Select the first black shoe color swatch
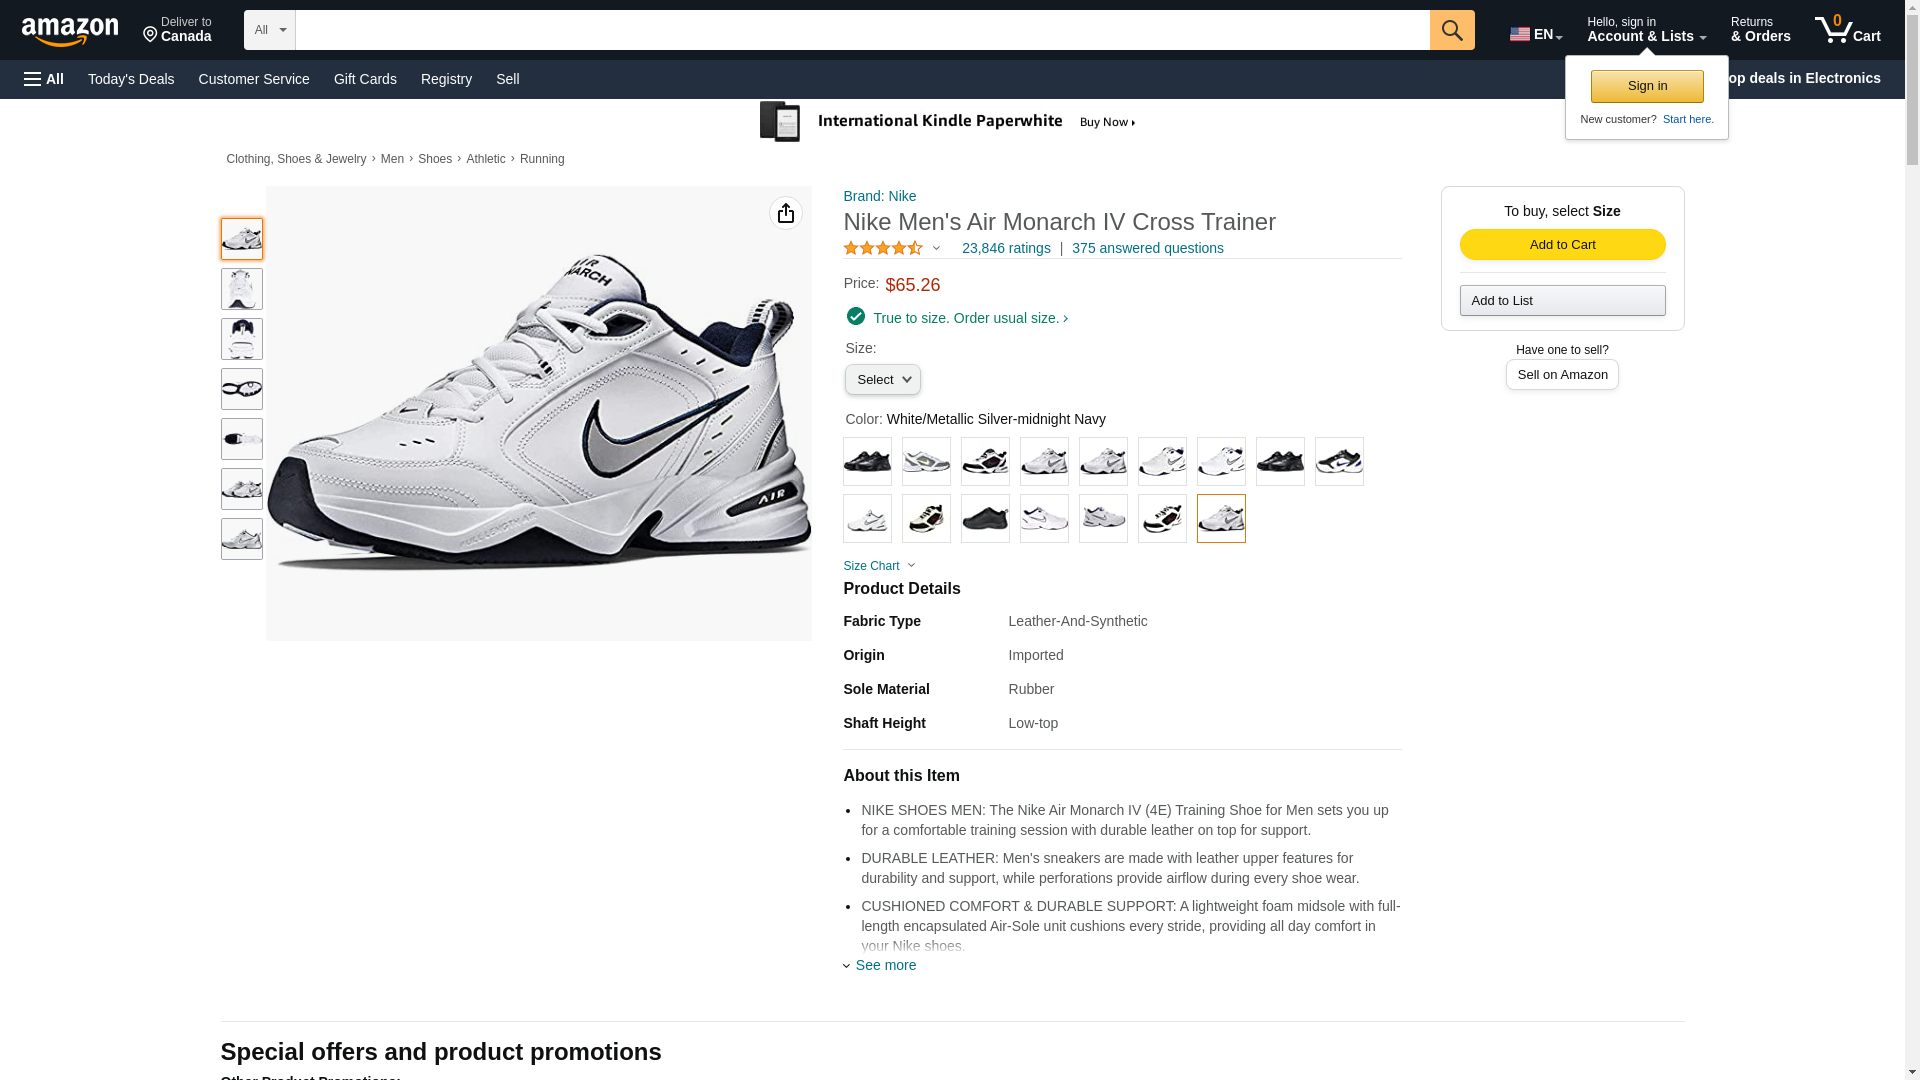 point(867,461)
